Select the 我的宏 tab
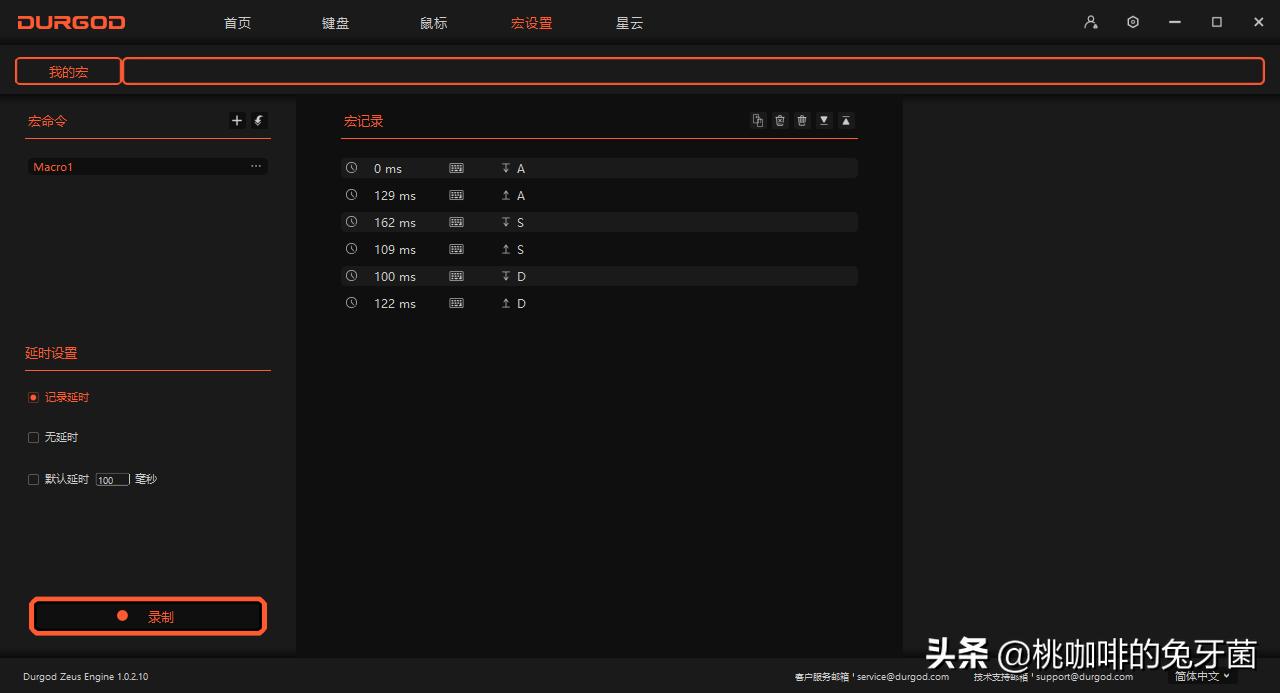The height and width of the screenshot is (693, 1280). pos(68,70)
